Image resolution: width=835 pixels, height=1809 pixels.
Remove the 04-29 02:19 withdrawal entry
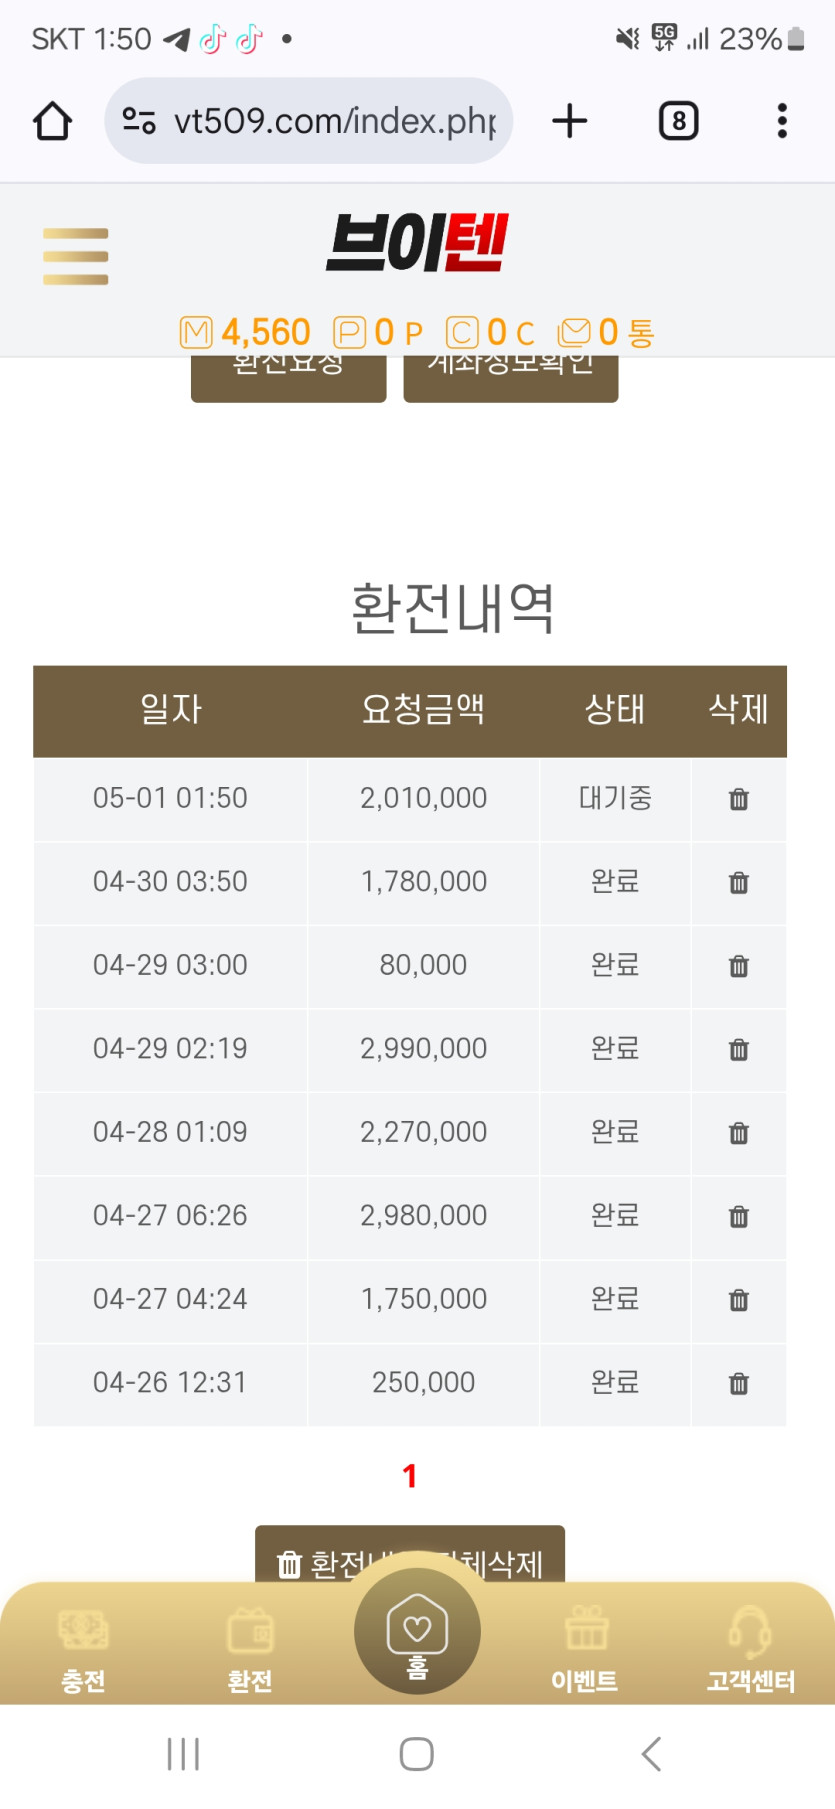click(x=738, y=1050)
